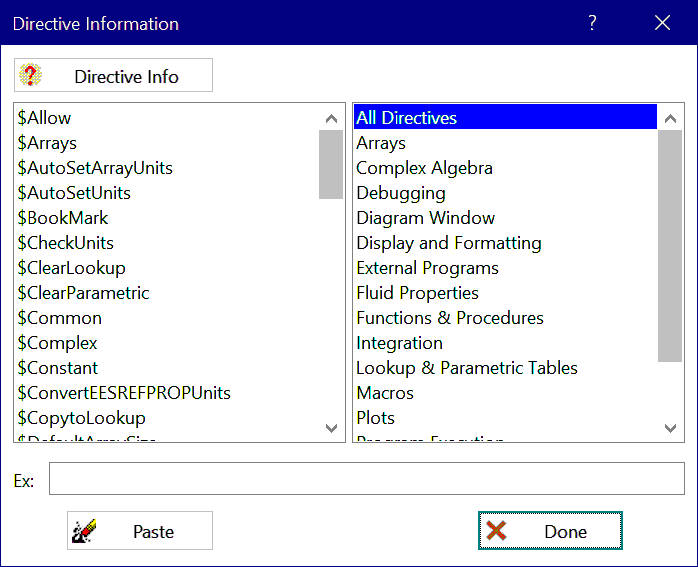Screen dimensions: 698x567
Task: Select the $AutoSetUnits directive
Action: 74,193
